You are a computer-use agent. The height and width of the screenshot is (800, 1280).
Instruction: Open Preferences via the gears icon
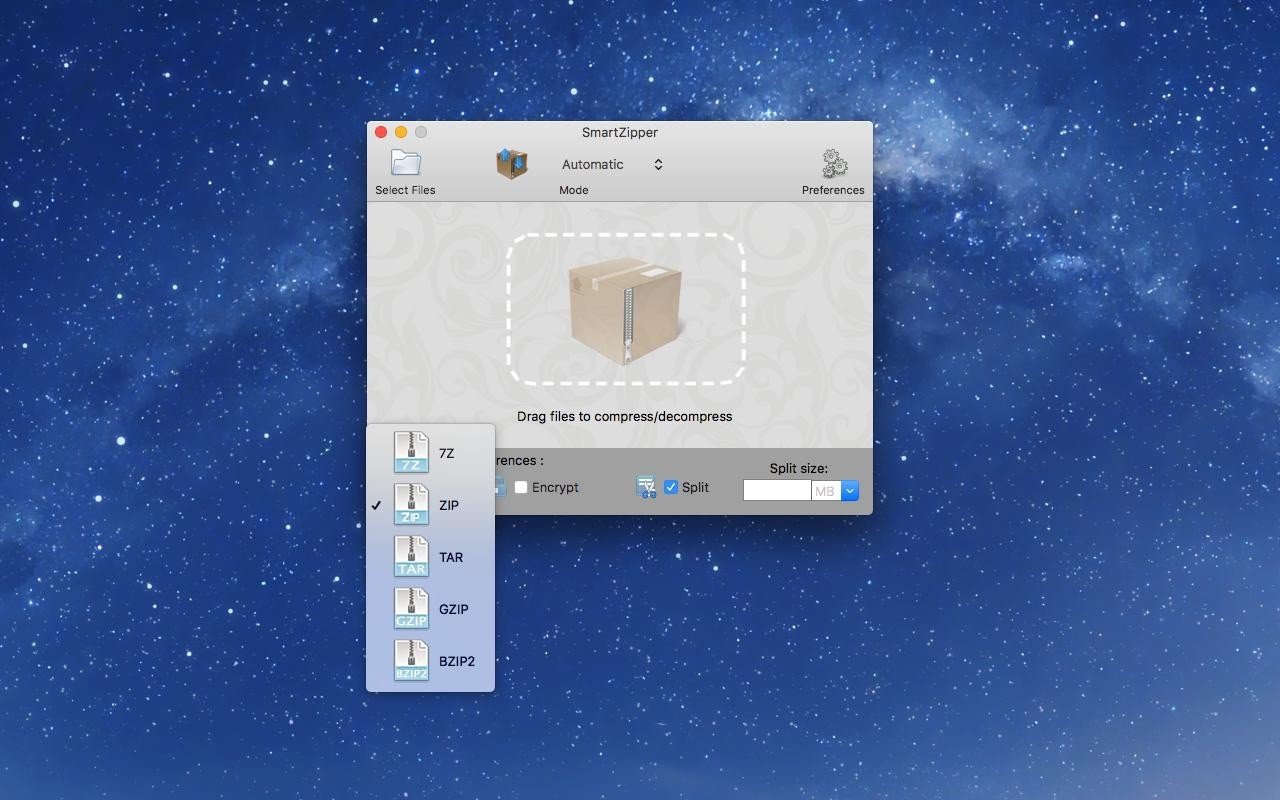pos(833,164)
